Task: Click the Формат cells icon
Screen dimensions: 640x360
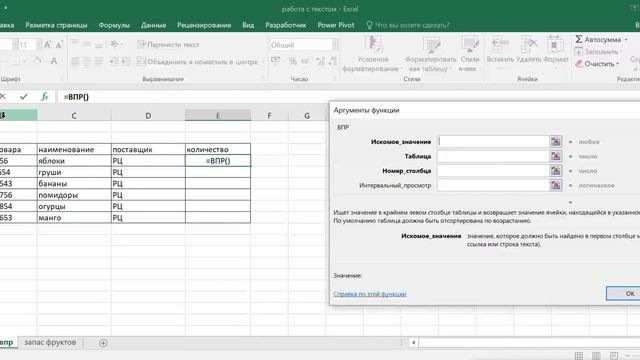Action: tap(556, 44)
